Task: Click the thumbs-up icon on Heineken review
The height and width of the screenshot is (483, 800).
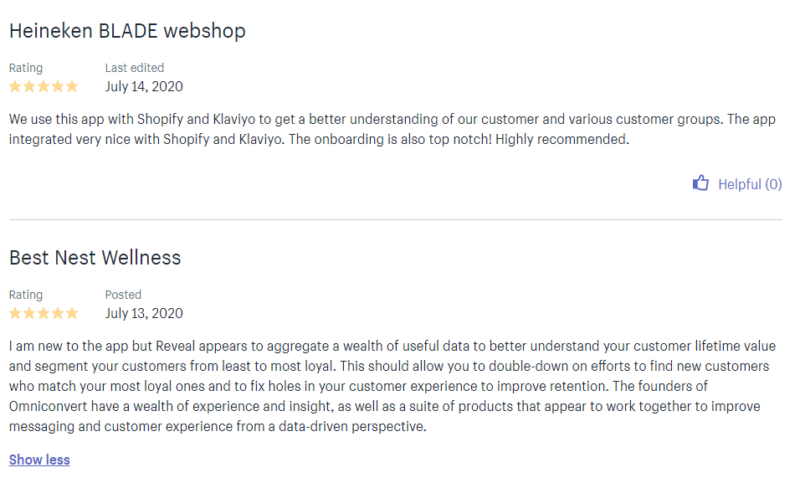Action: coord(701,183)
